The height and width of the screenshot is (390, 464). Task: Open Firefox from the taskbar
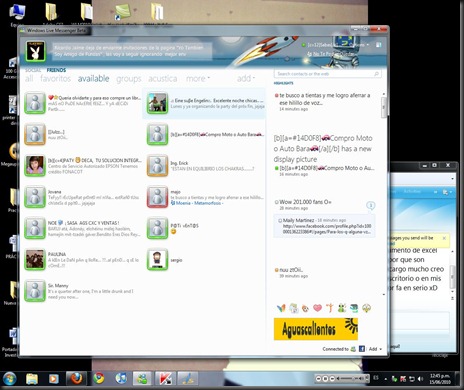[76, 379]
